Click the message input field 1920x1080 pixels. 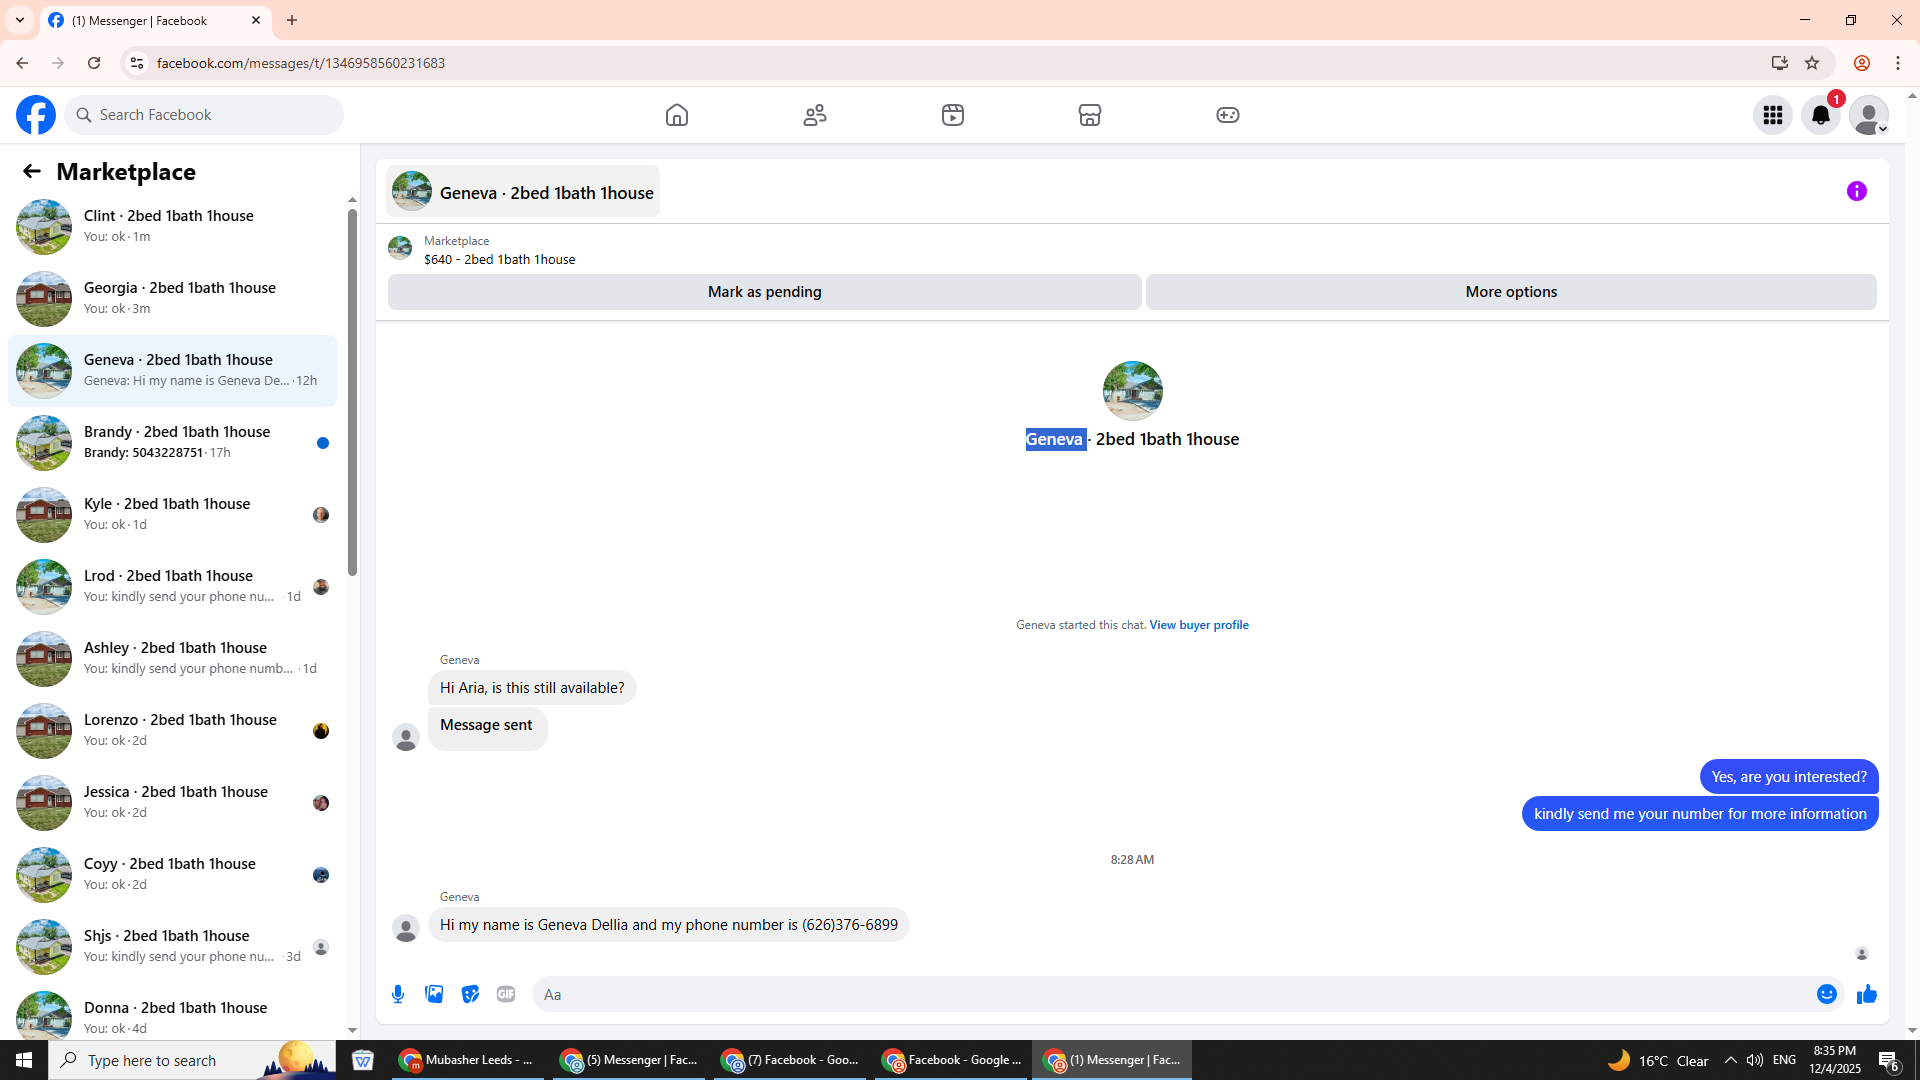[1170, 994]
